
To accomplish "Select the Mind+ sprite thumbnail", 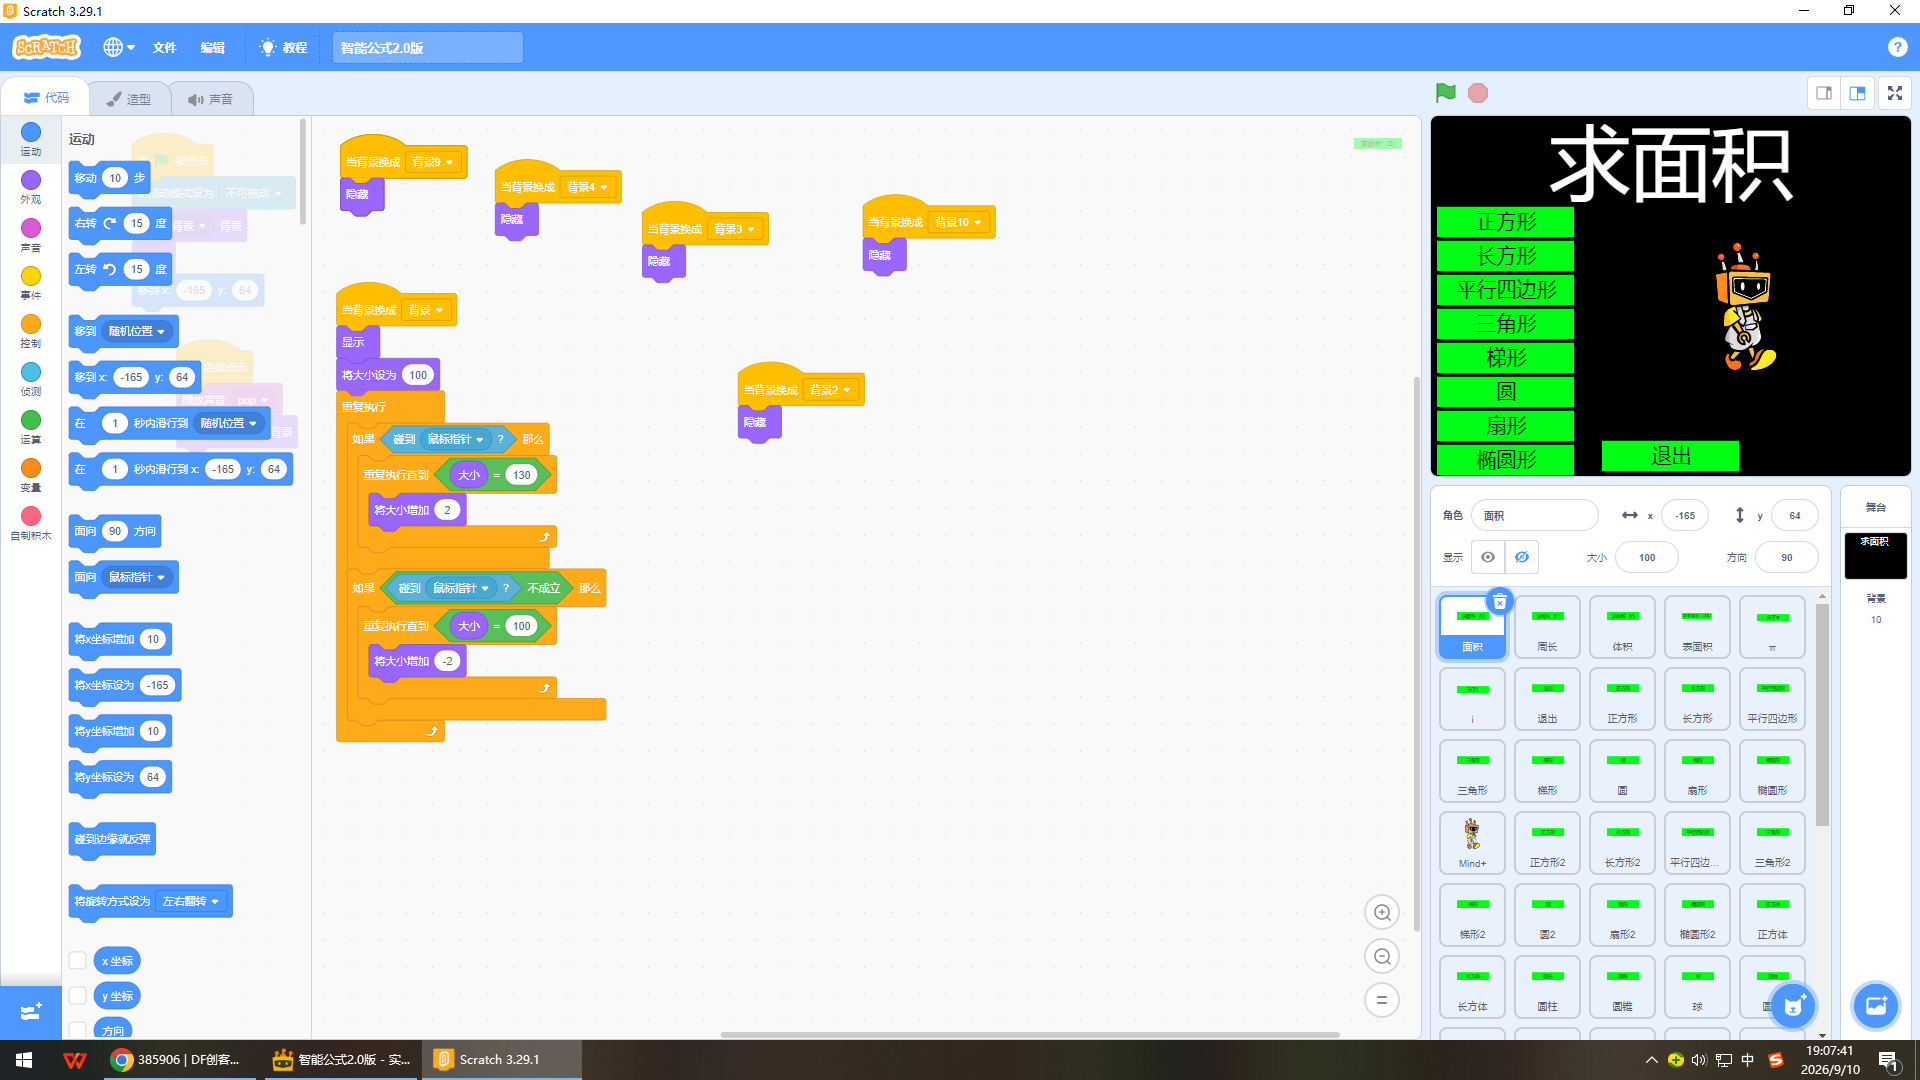I will coord(1472,842).
